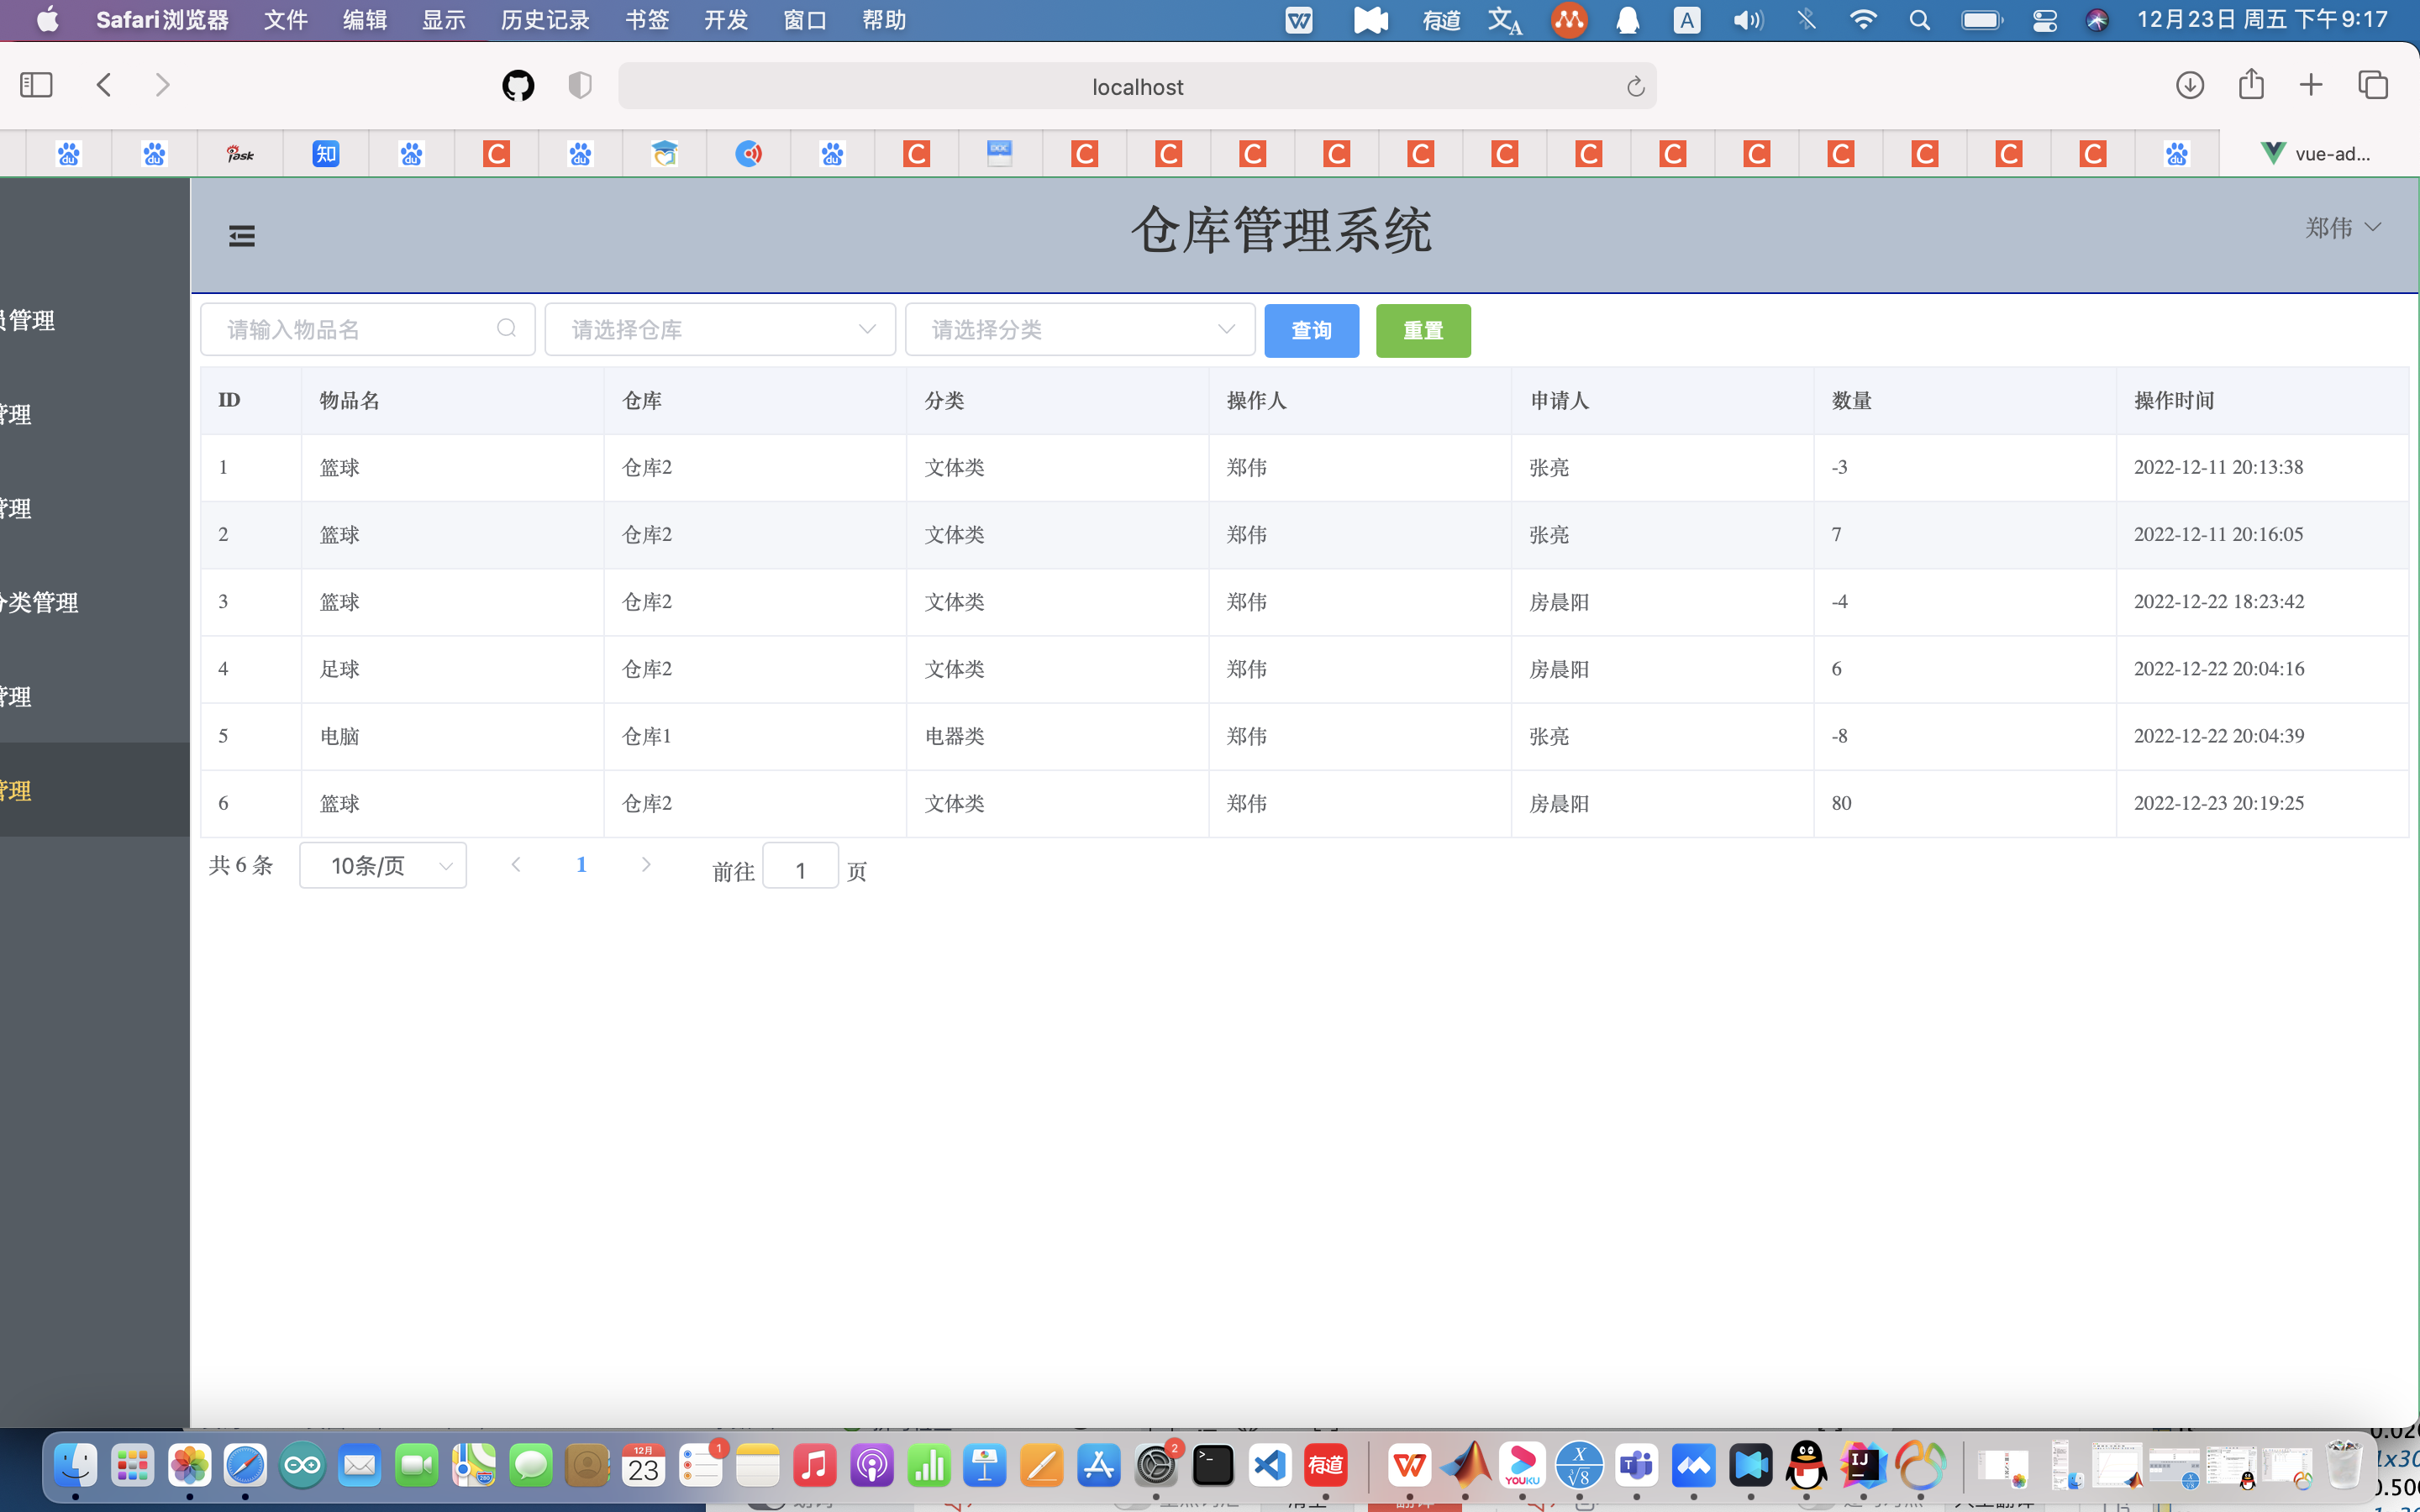Open new tab with plus icon

[2311, 85]
